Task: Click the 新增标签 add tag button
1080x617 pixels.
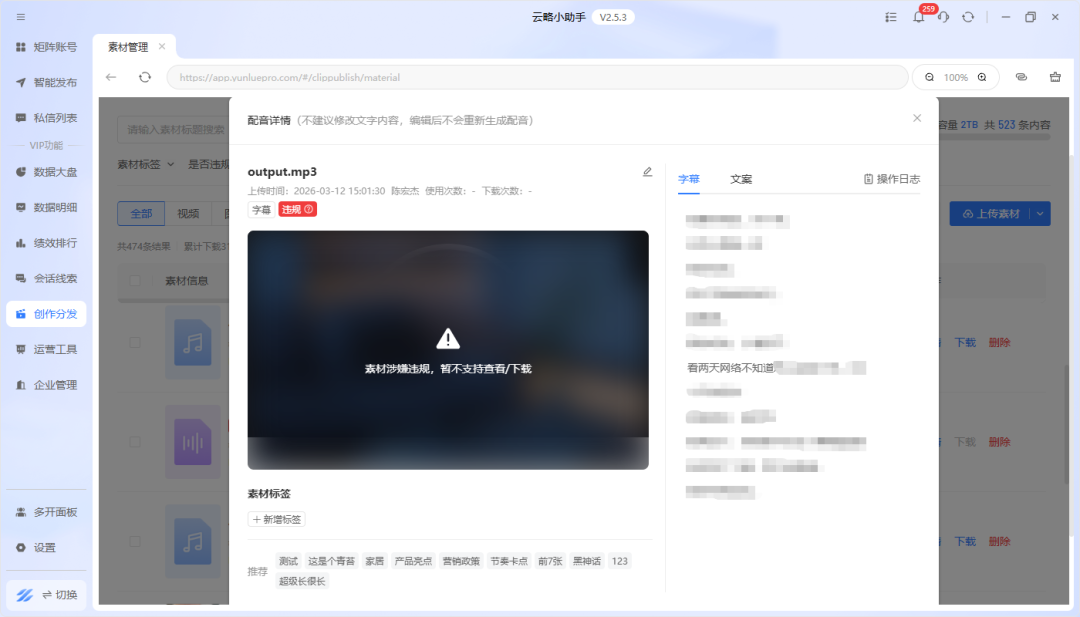Action: click(x=276, y=519)
